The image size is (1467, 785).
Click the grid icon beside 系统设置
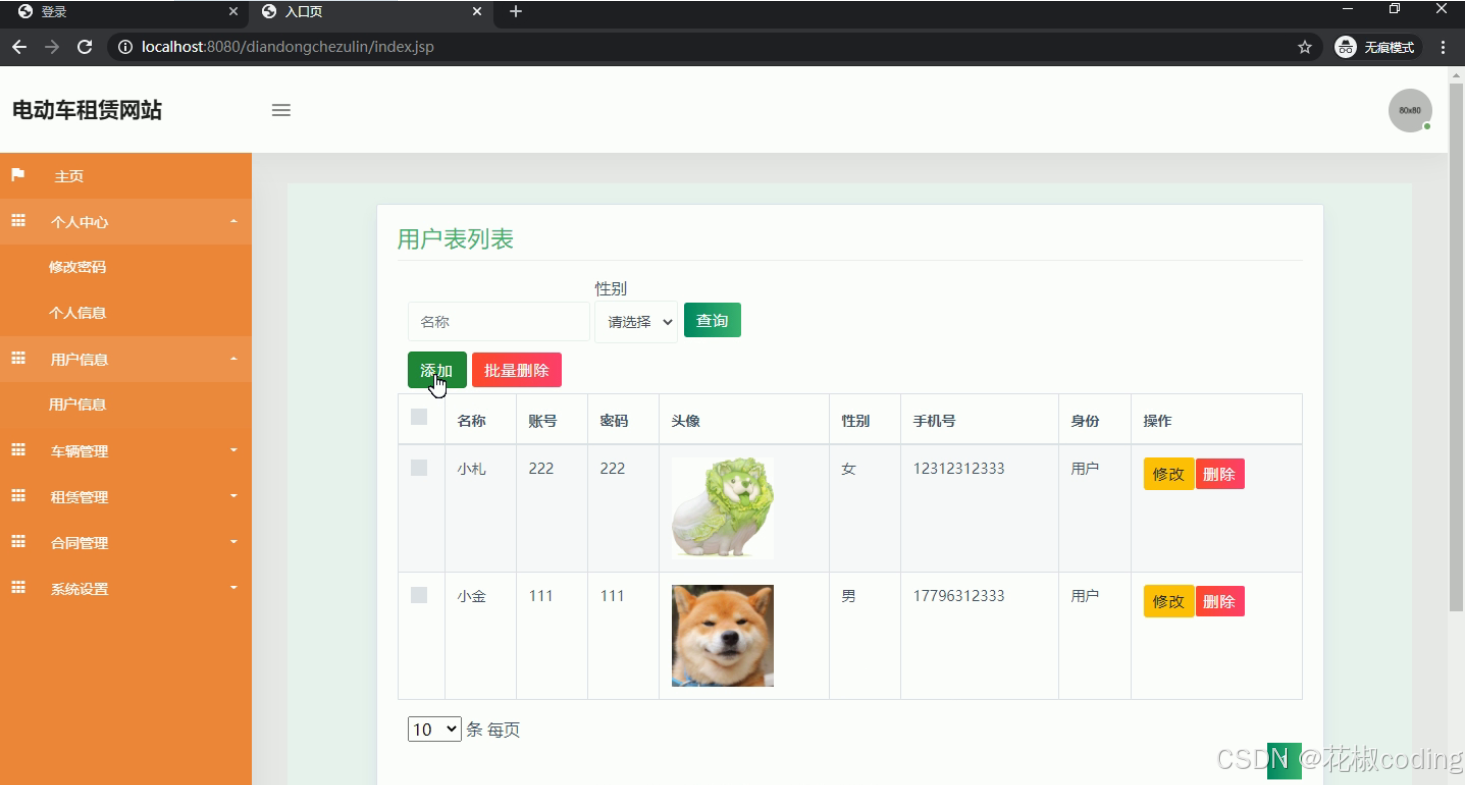point(17,588)
